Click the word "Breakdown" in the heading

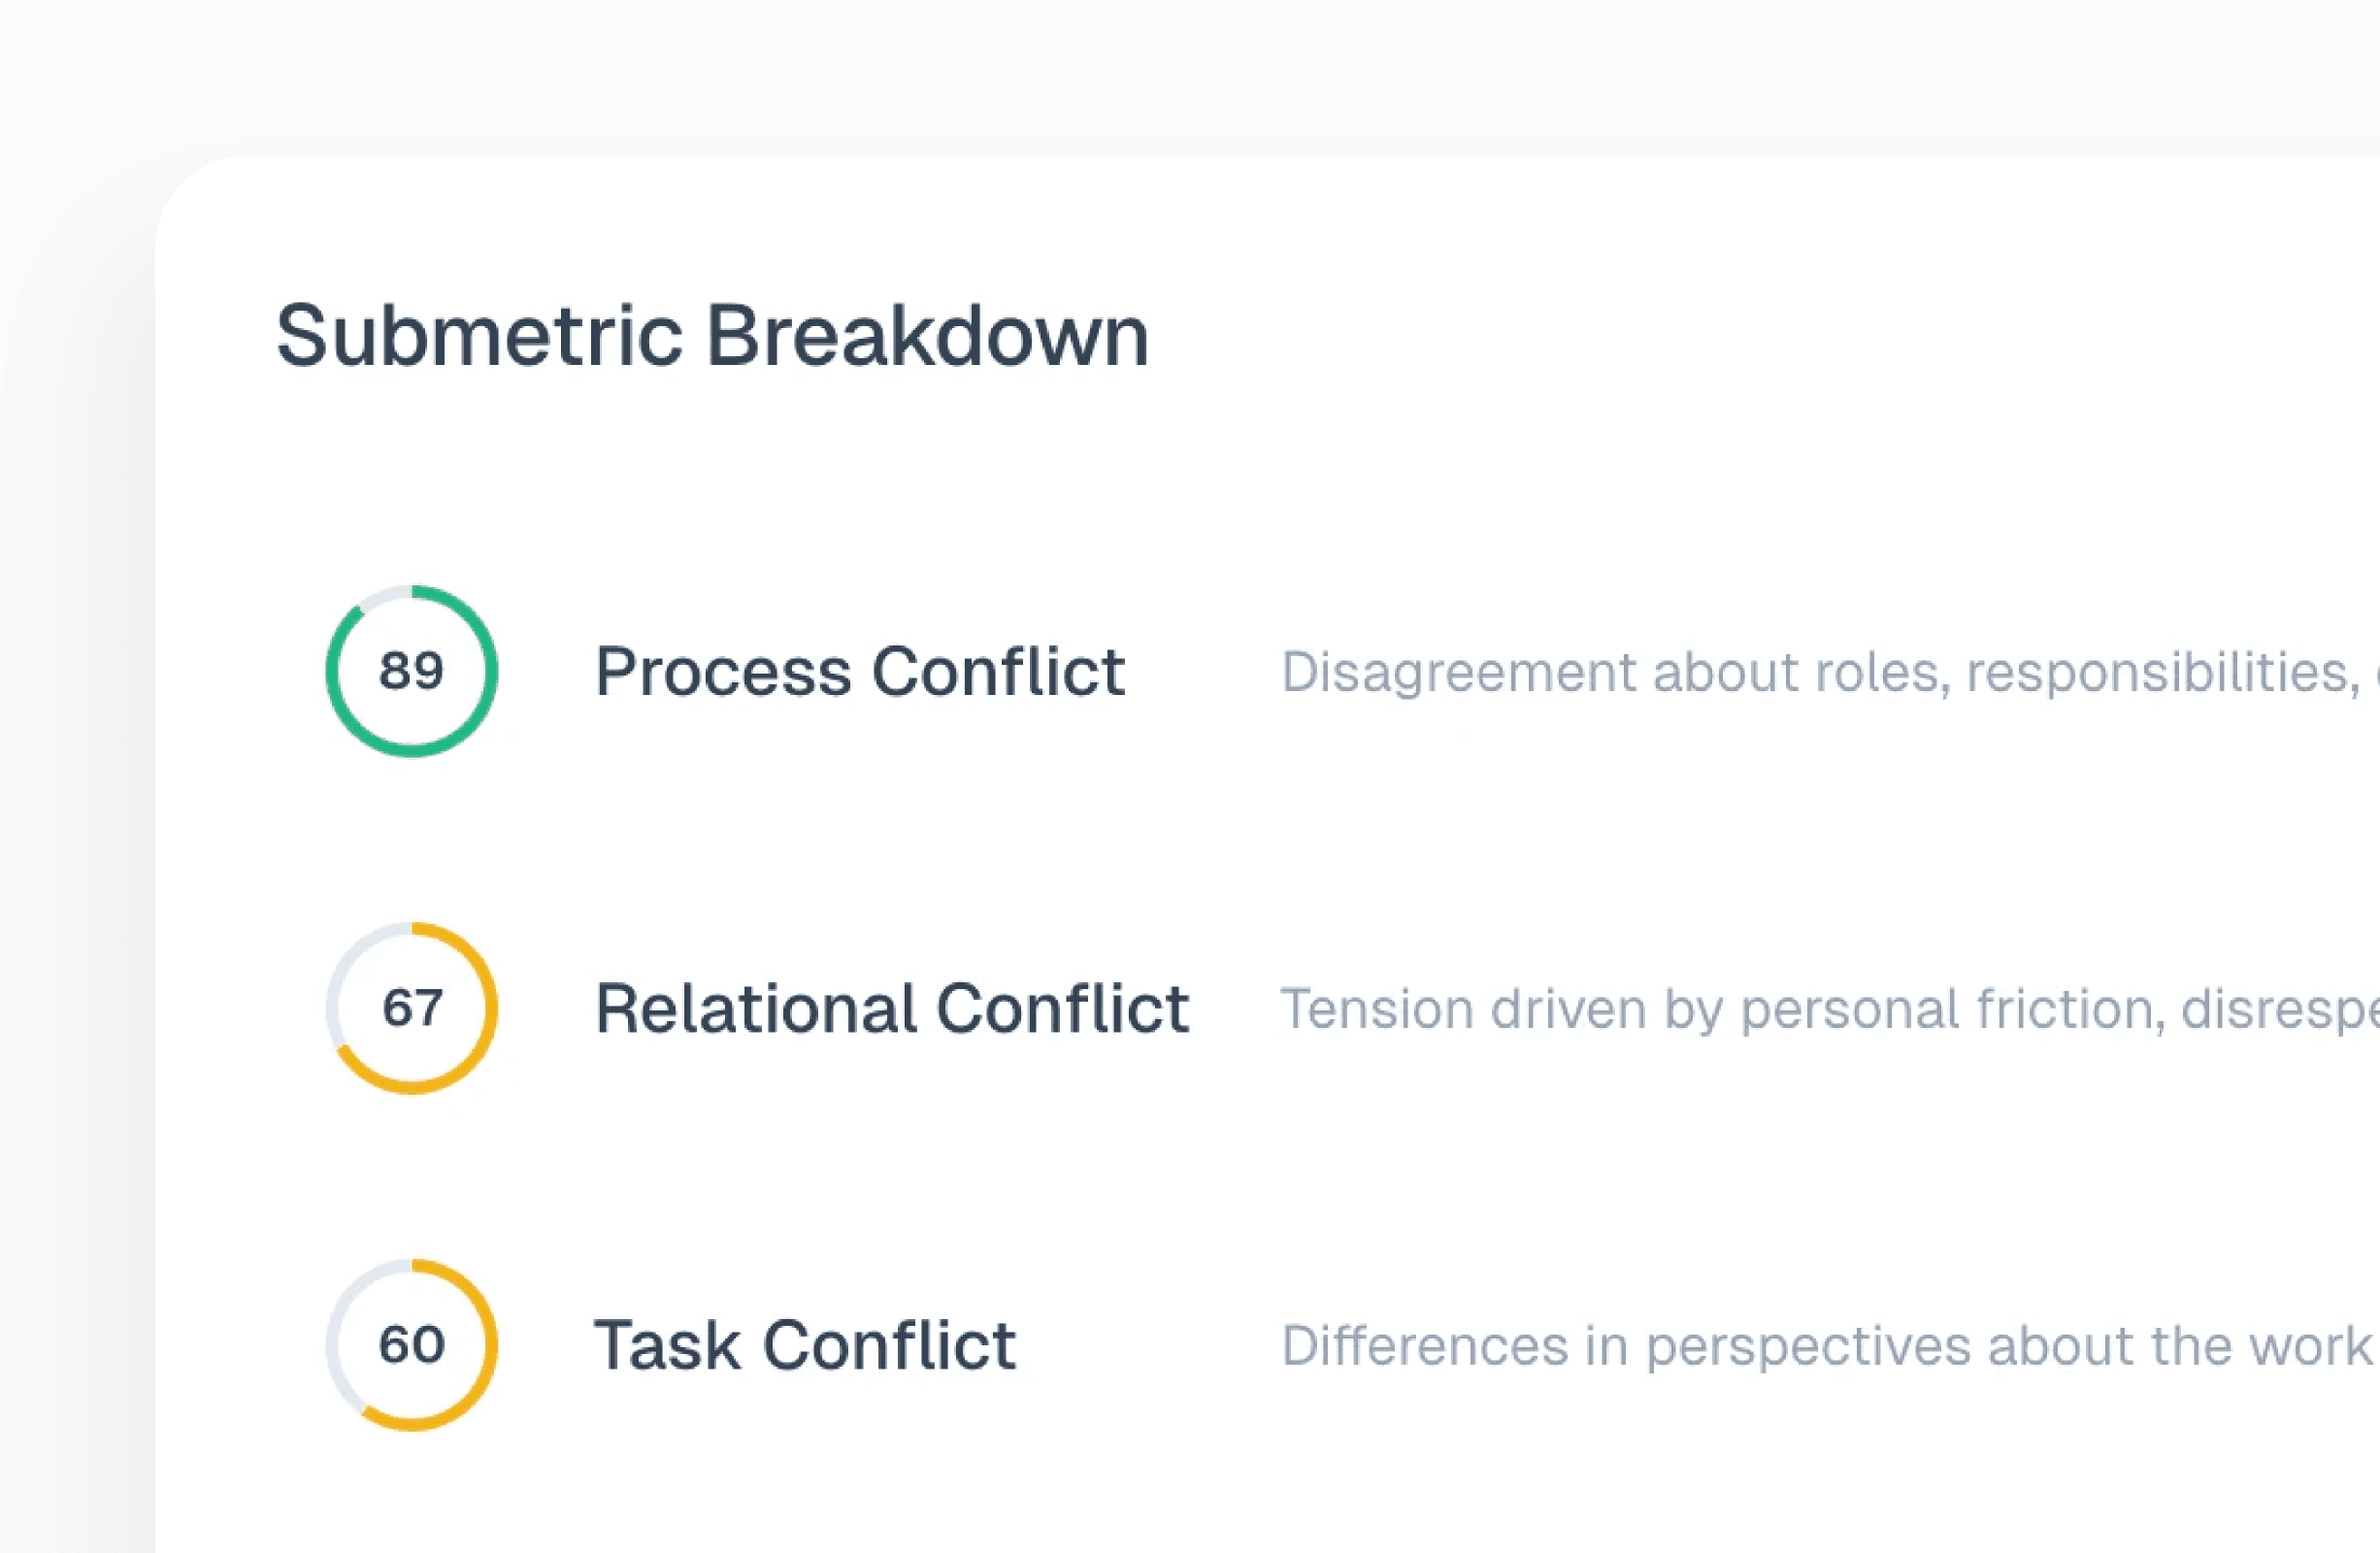click(x=927, y=336)
